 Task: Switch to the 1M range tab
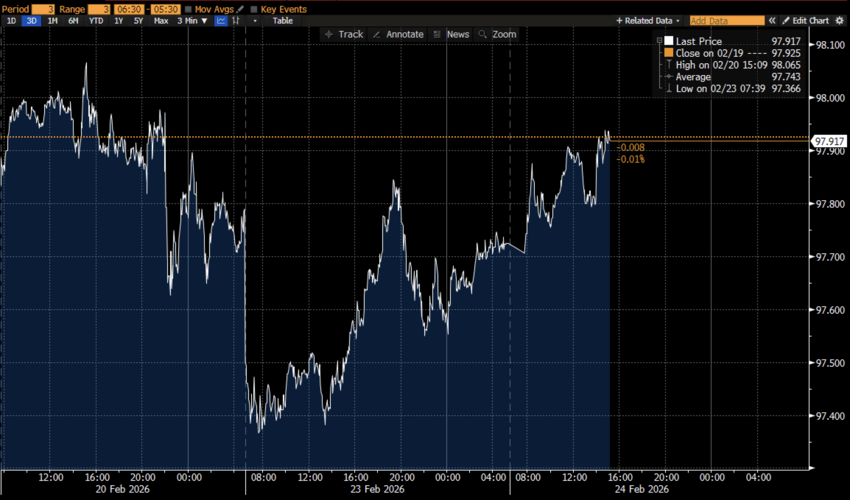point(53,20)
